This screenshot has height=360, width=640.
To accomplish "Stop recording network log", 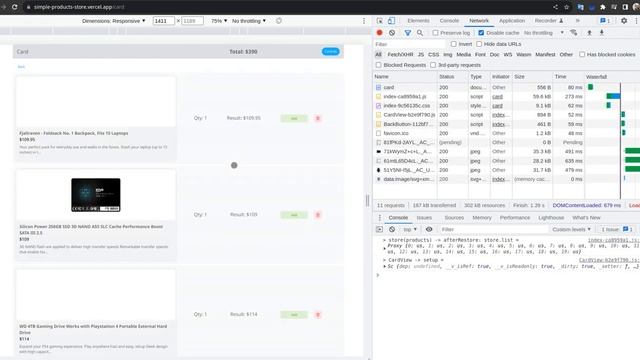I will coord(380,33).
